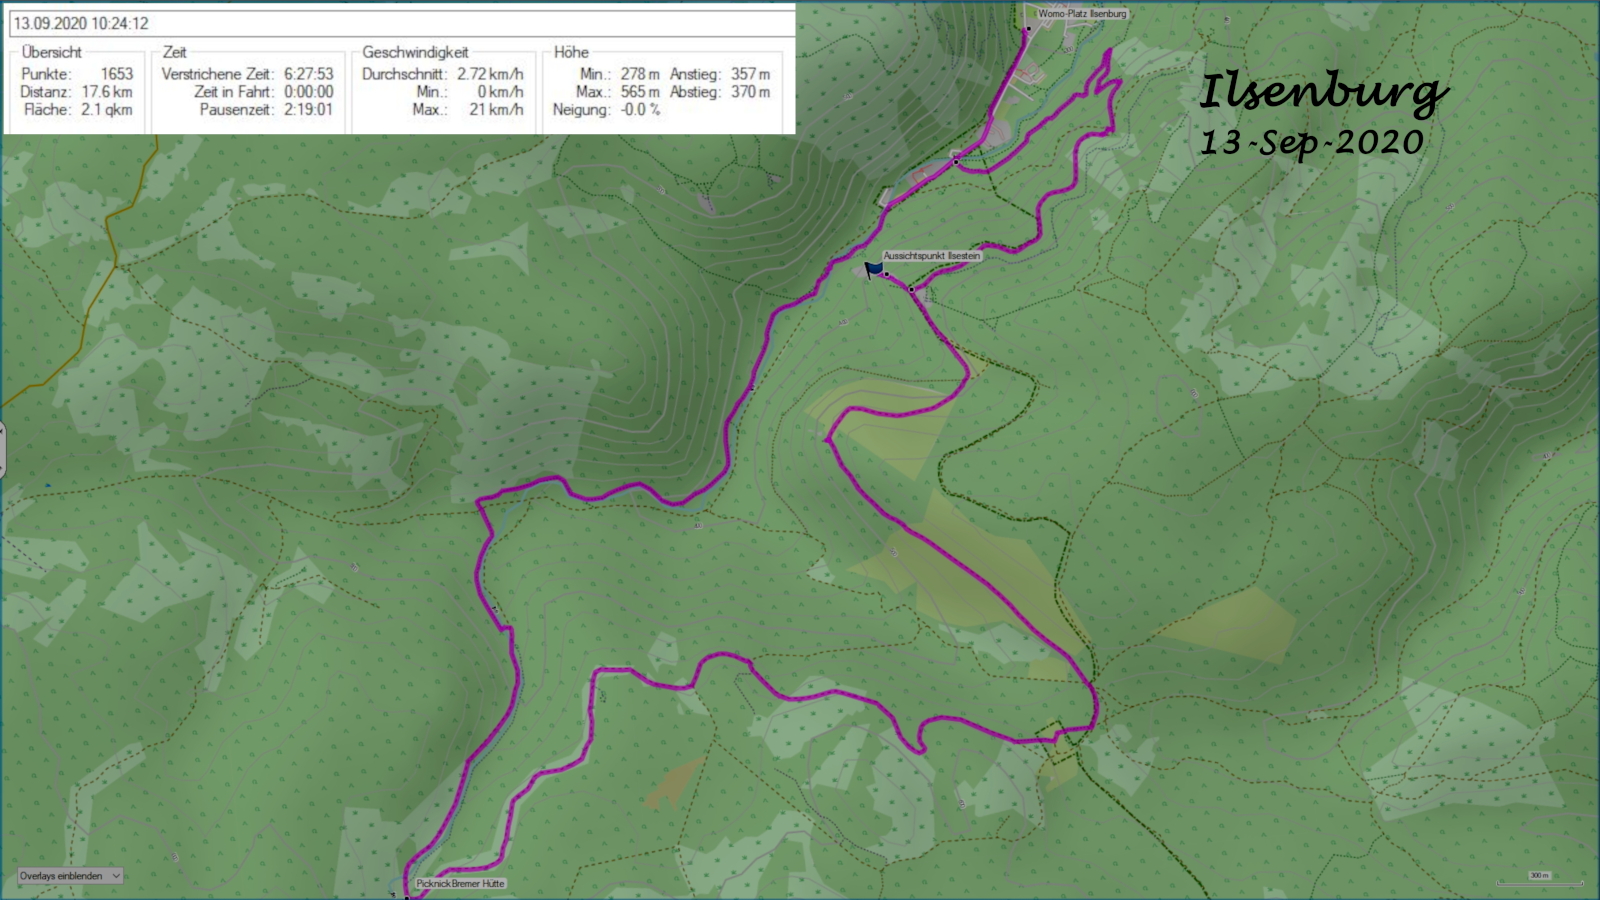Viewport: 1600px width, 900px height.
Task: Click the Distanz value 17.6 km
Action: click(107, 92)
